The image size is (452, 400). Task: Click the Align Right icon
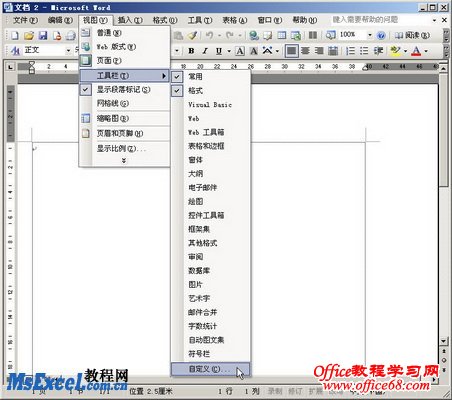319,51
